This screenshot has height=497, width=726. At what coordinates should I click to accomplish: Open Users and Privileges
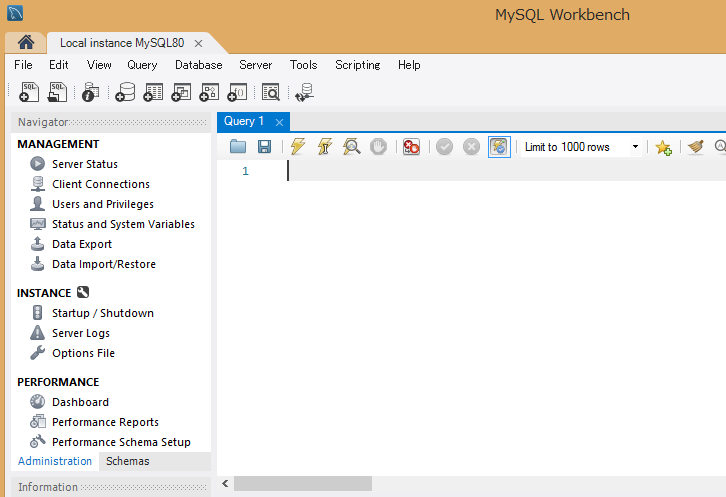(x=103, y=204)
